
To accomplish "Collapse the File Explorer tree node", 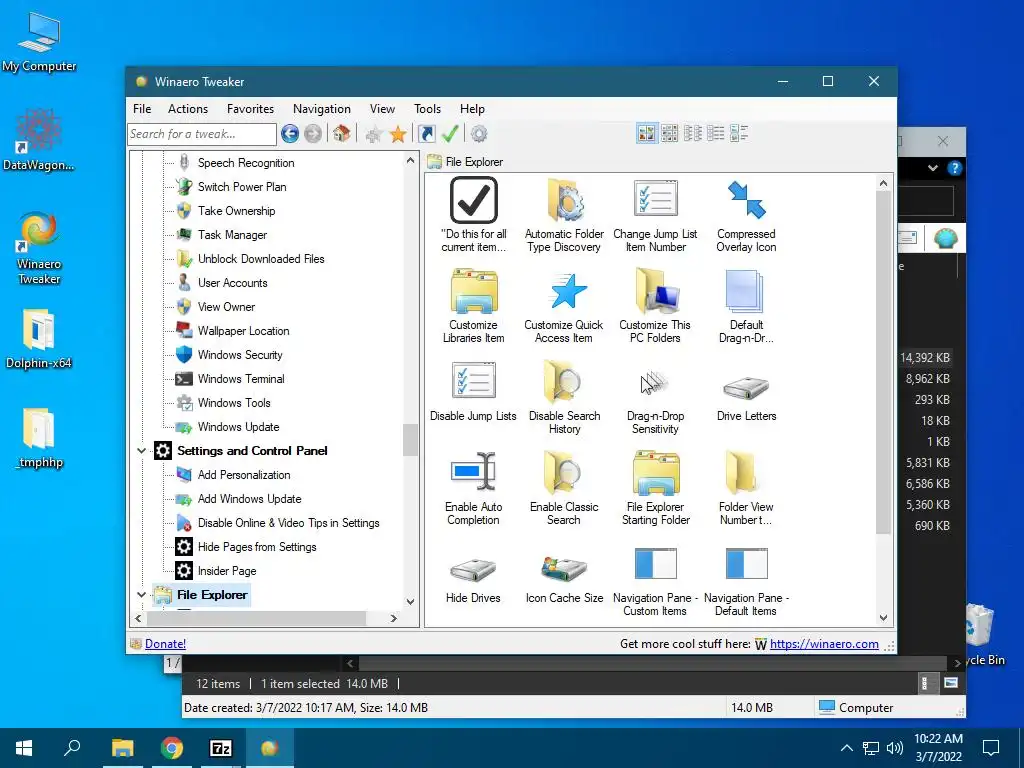I will click(x=141, y=595).
